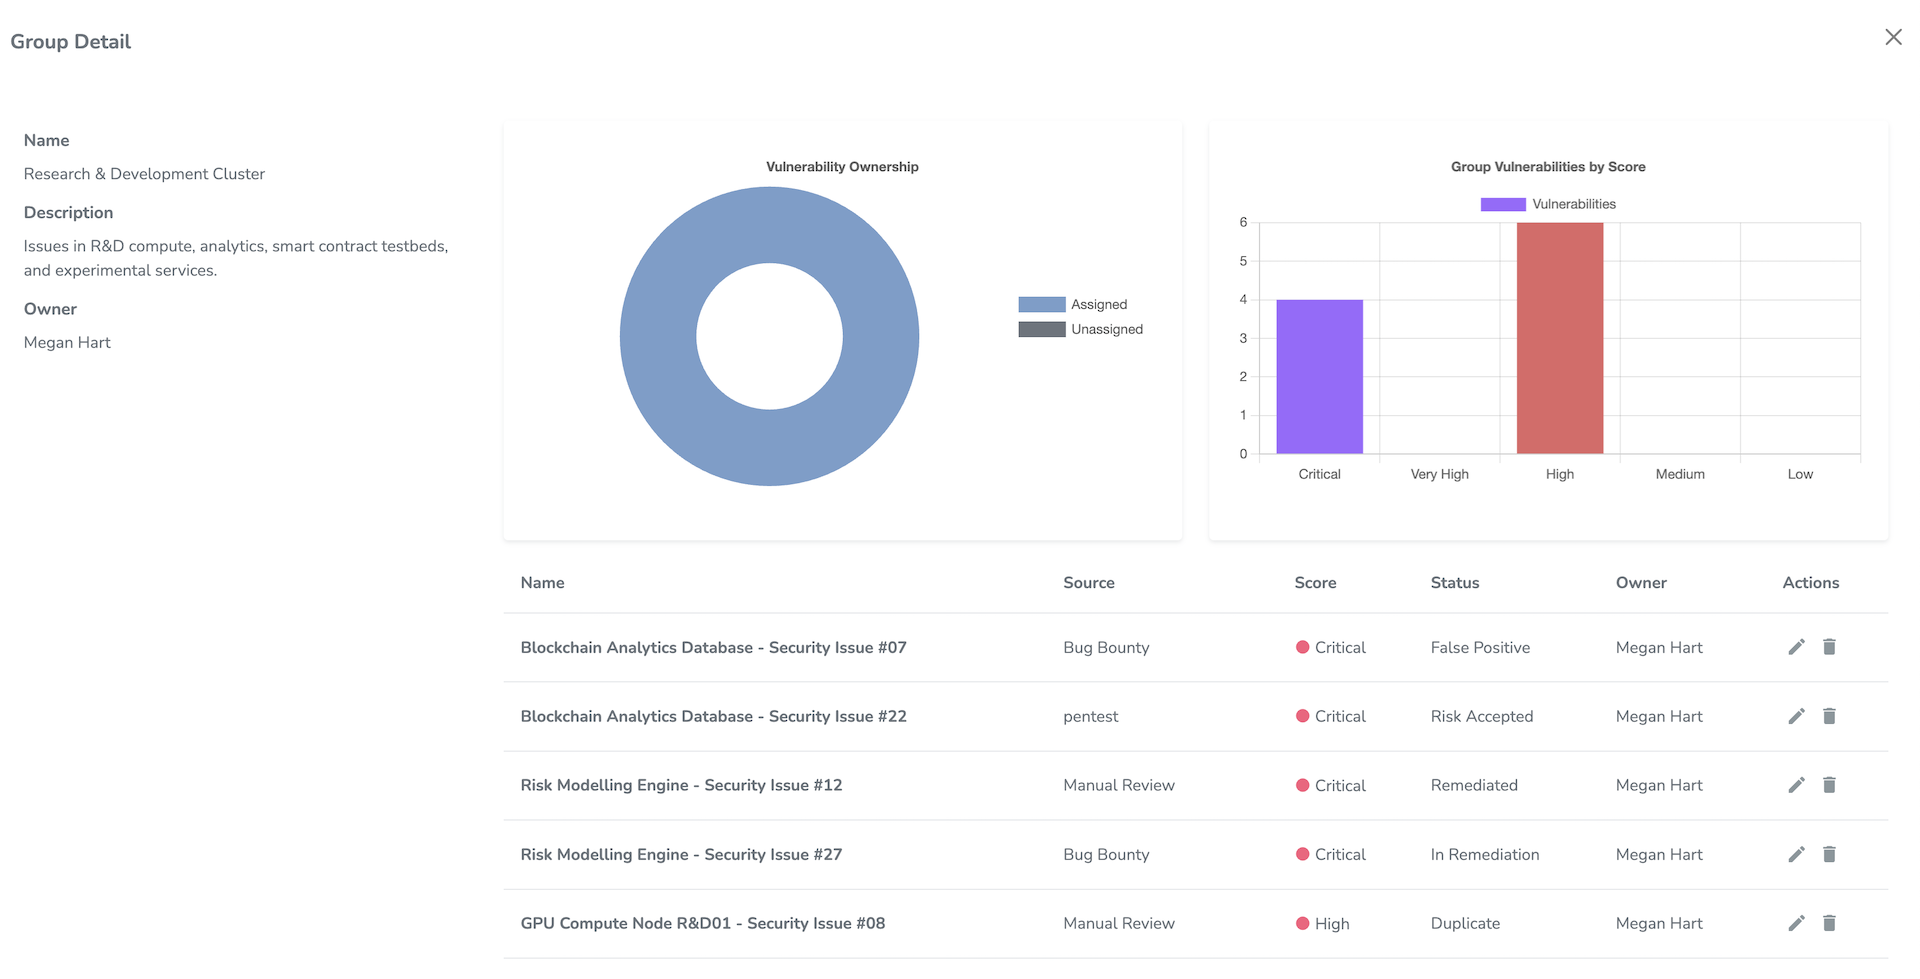Edit Risk Modelling Engine Security Issue #27
The width and height of the screenshot is (1920, 979).
pos(1796,854)
